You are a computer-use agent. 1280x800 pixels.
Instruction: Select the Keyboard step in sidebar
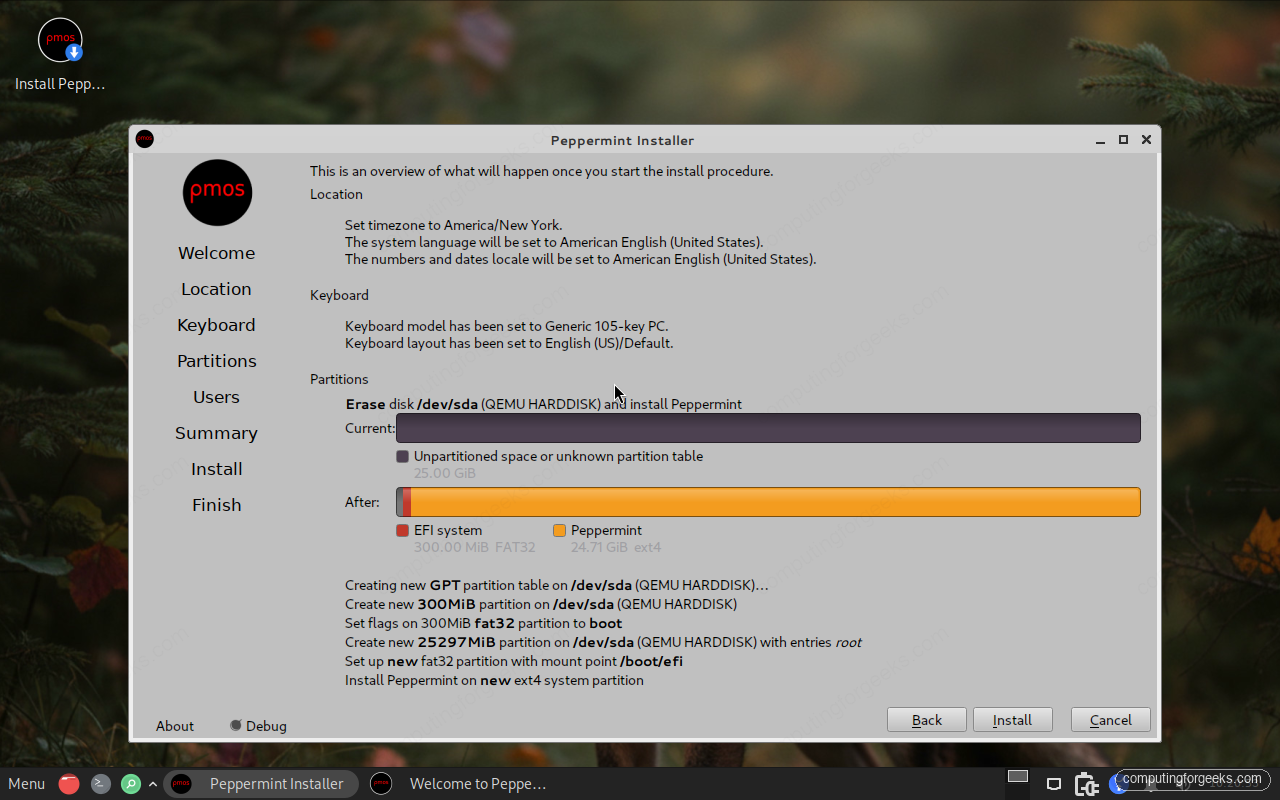pyautogui.click(x=217, y=325)
